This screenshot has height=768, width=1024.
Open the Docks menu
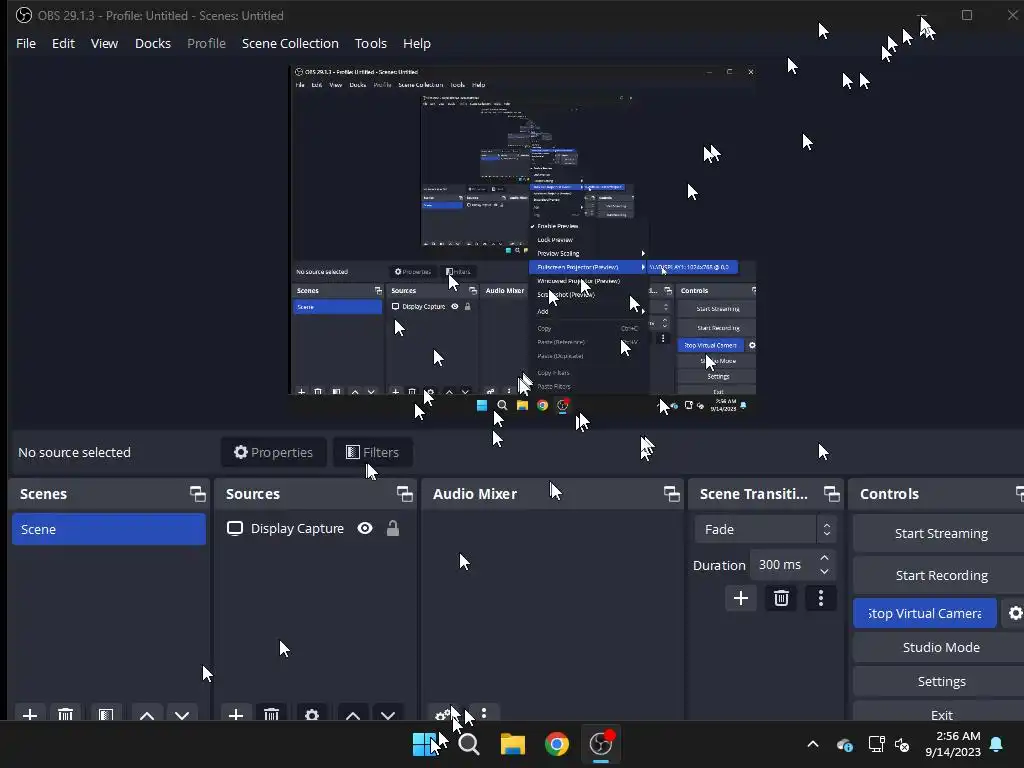pos(153,43)
